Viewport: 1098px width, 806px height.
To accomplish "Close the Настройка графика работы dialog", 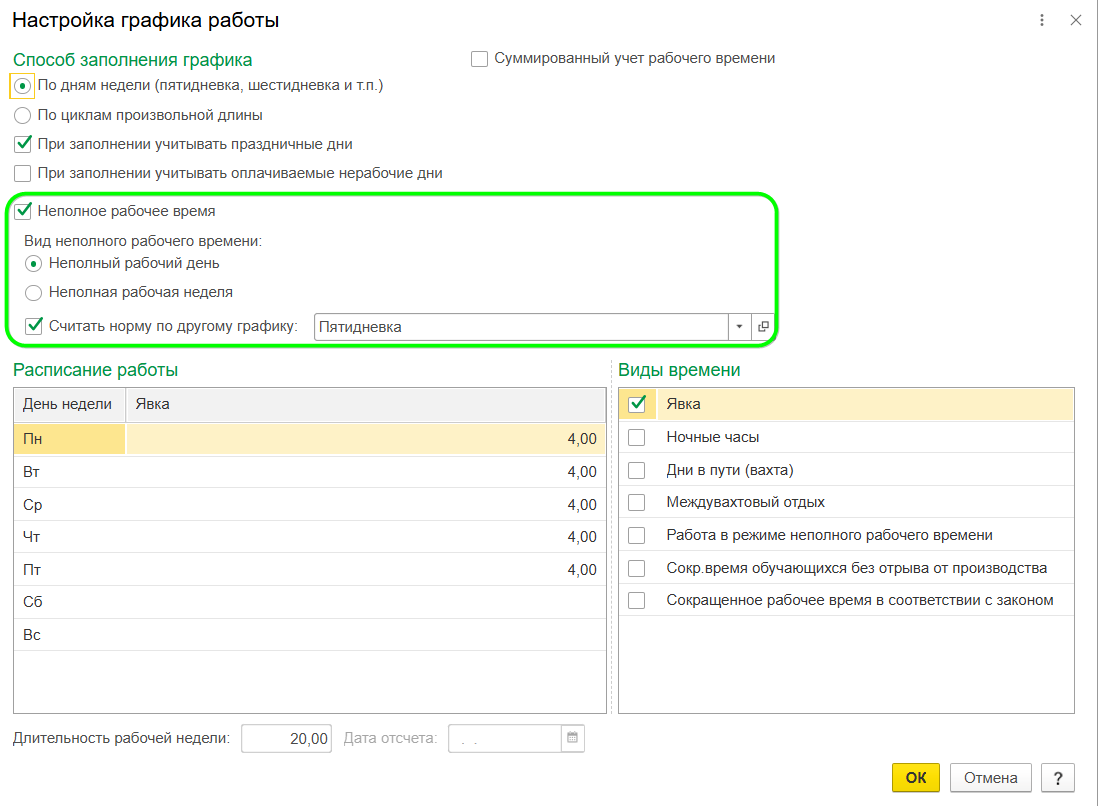I will [1076, 20].
